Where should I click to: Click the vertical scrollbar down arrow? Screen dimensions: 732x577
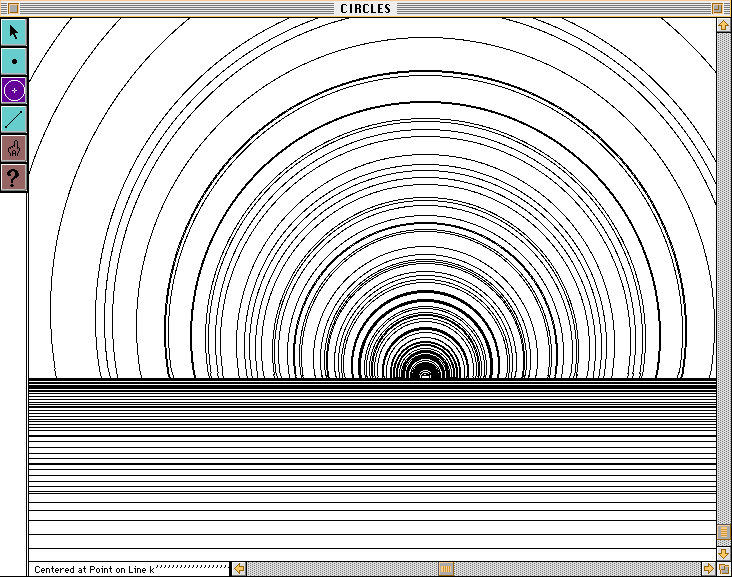[x=723, y=553]
